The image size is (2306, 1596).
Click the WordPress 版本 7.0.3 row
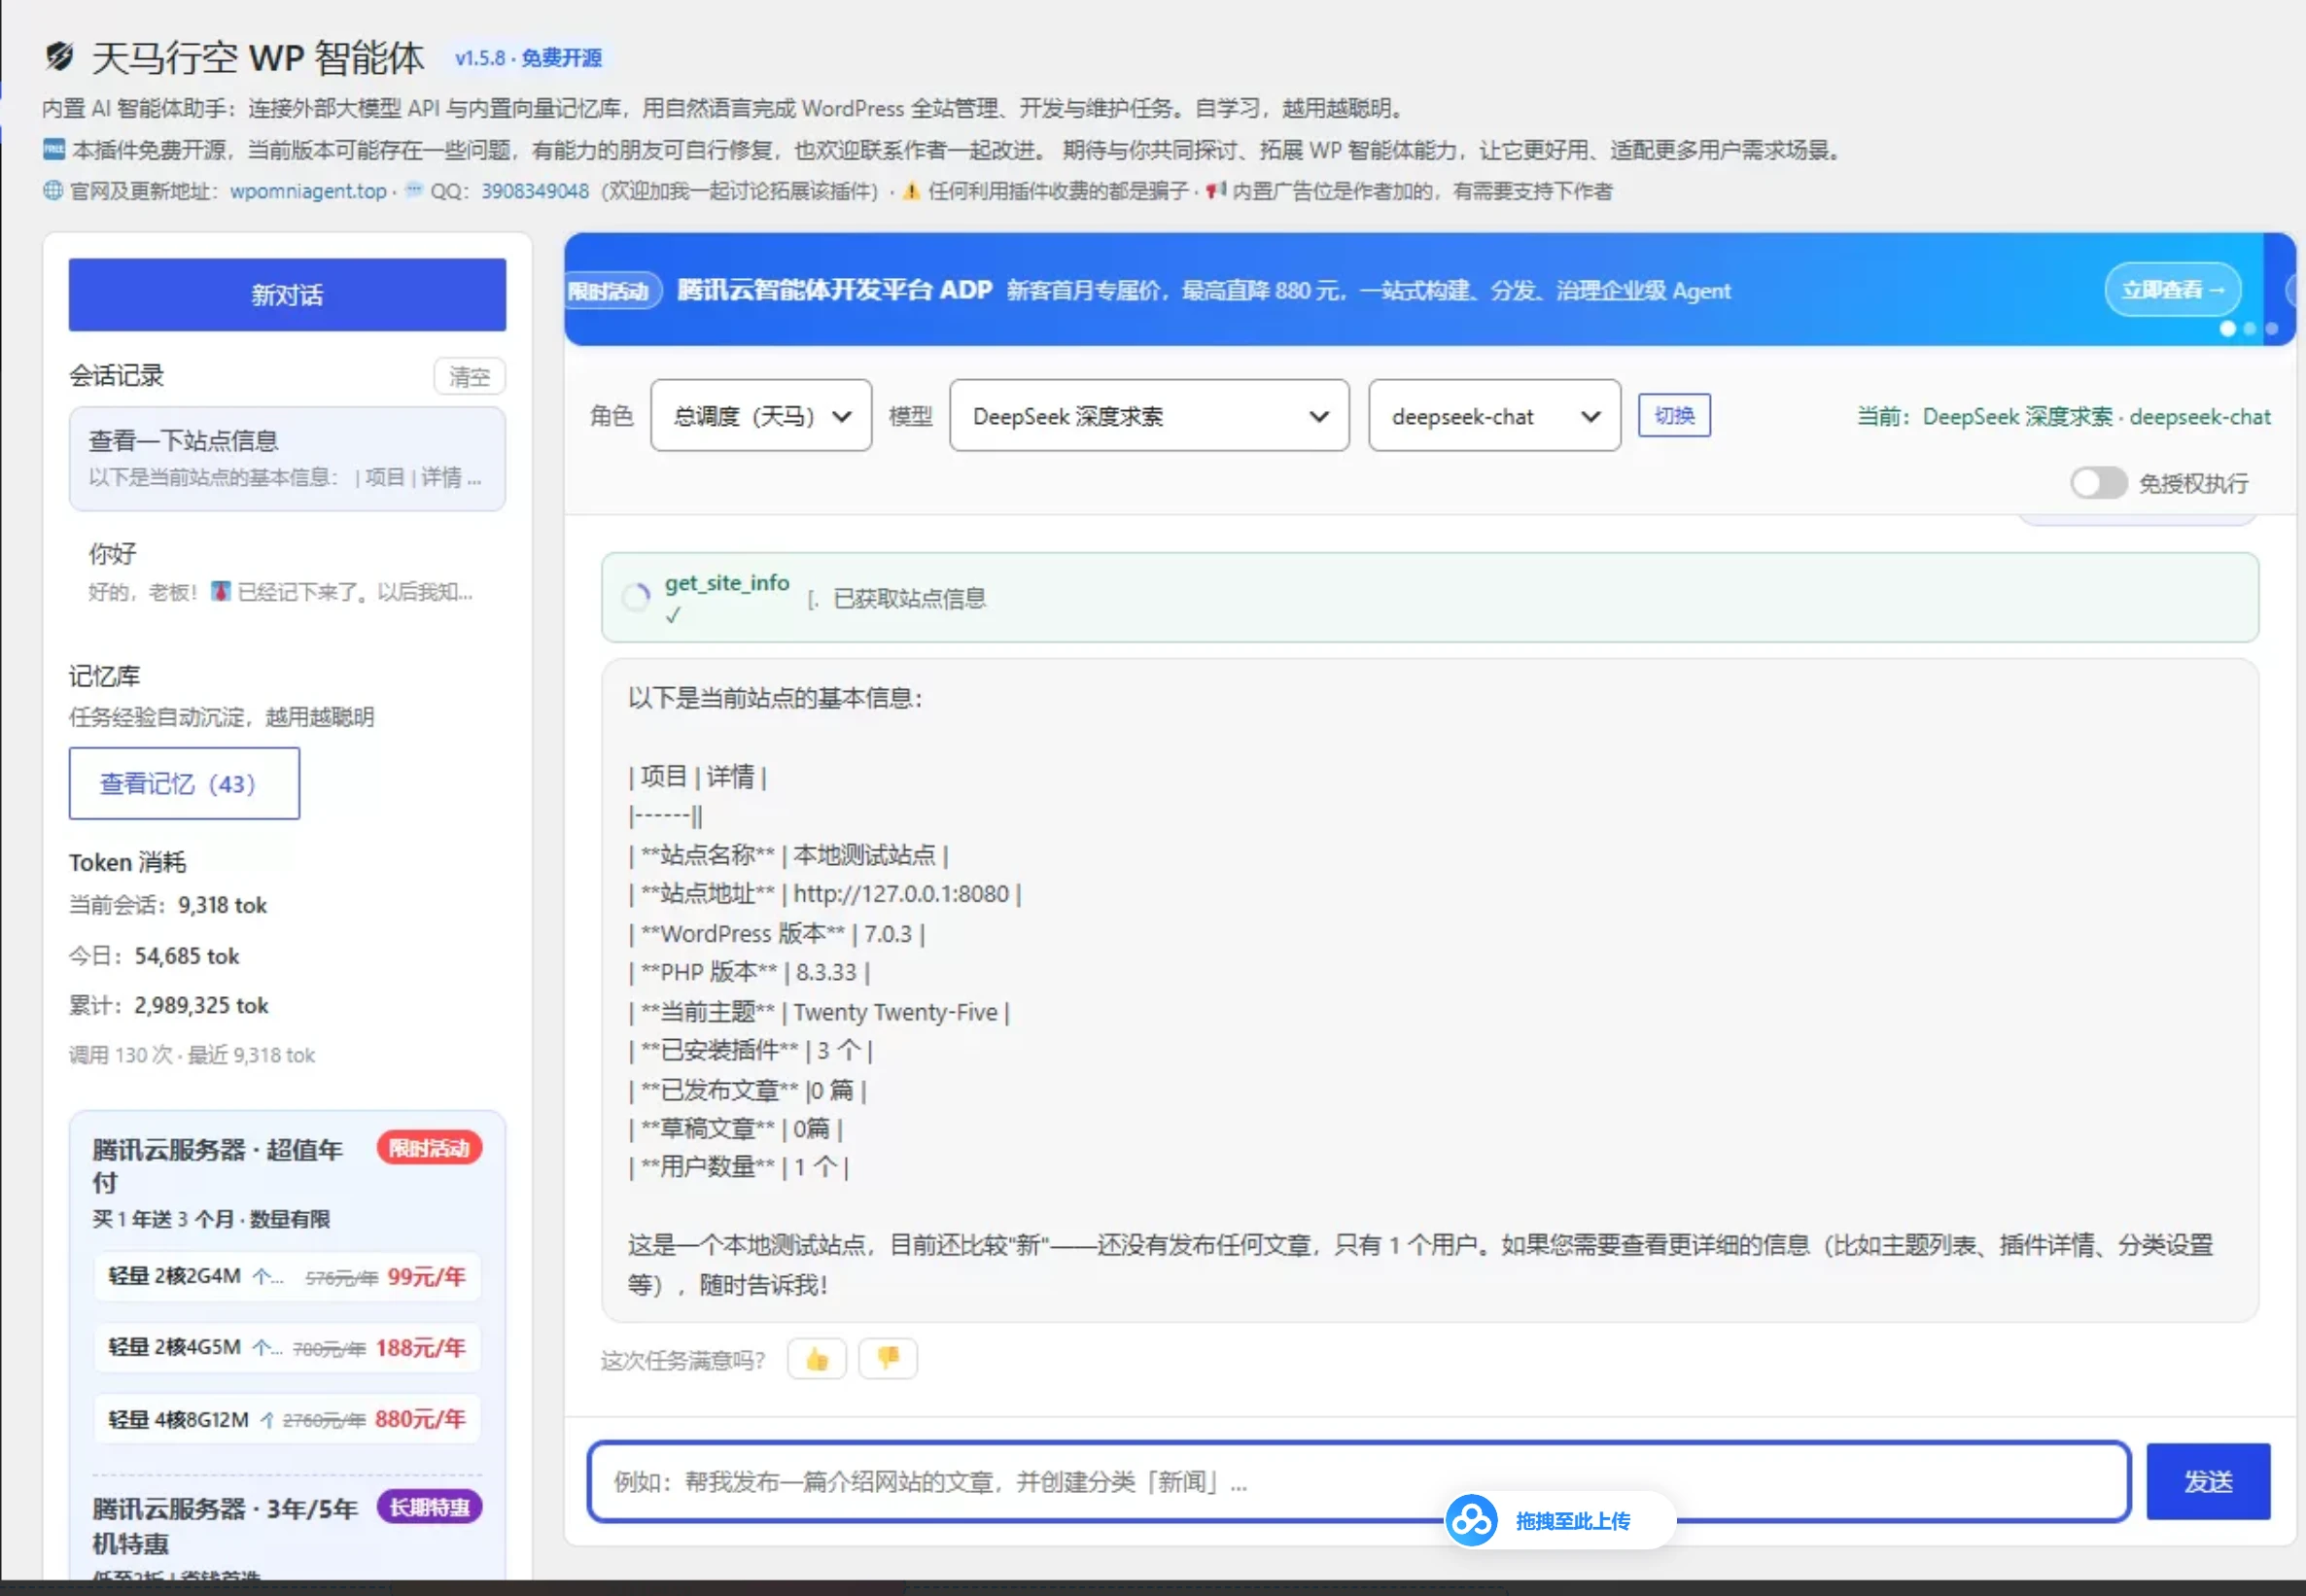pyautogui.click(x=777, y=934)
